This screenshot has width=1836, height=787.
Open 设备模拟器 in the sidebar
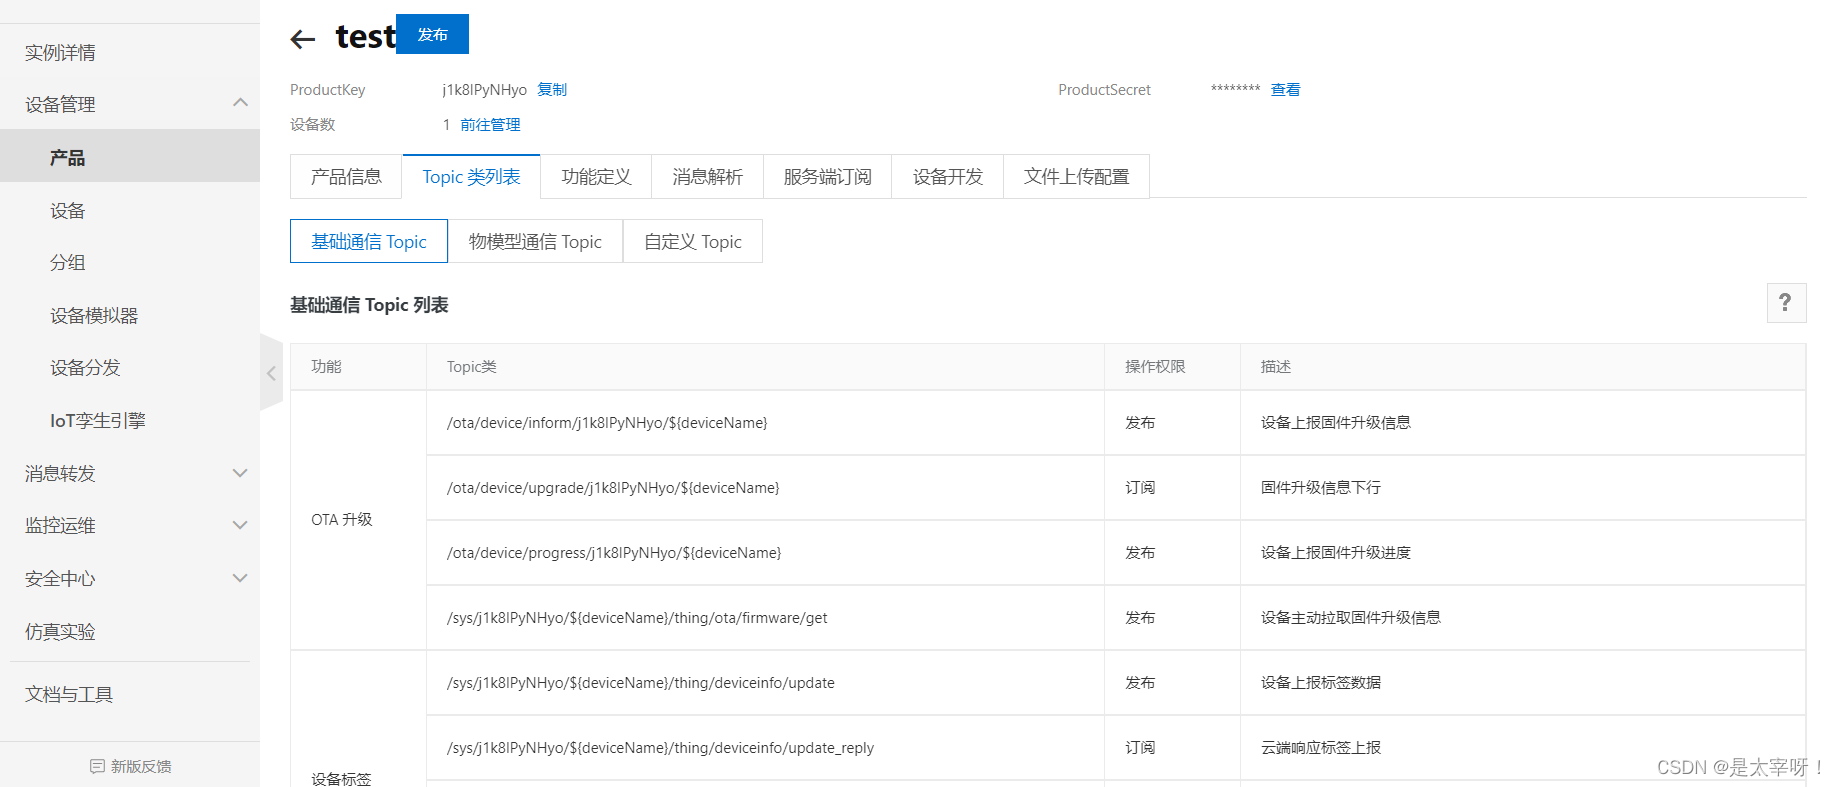(94, 315)
